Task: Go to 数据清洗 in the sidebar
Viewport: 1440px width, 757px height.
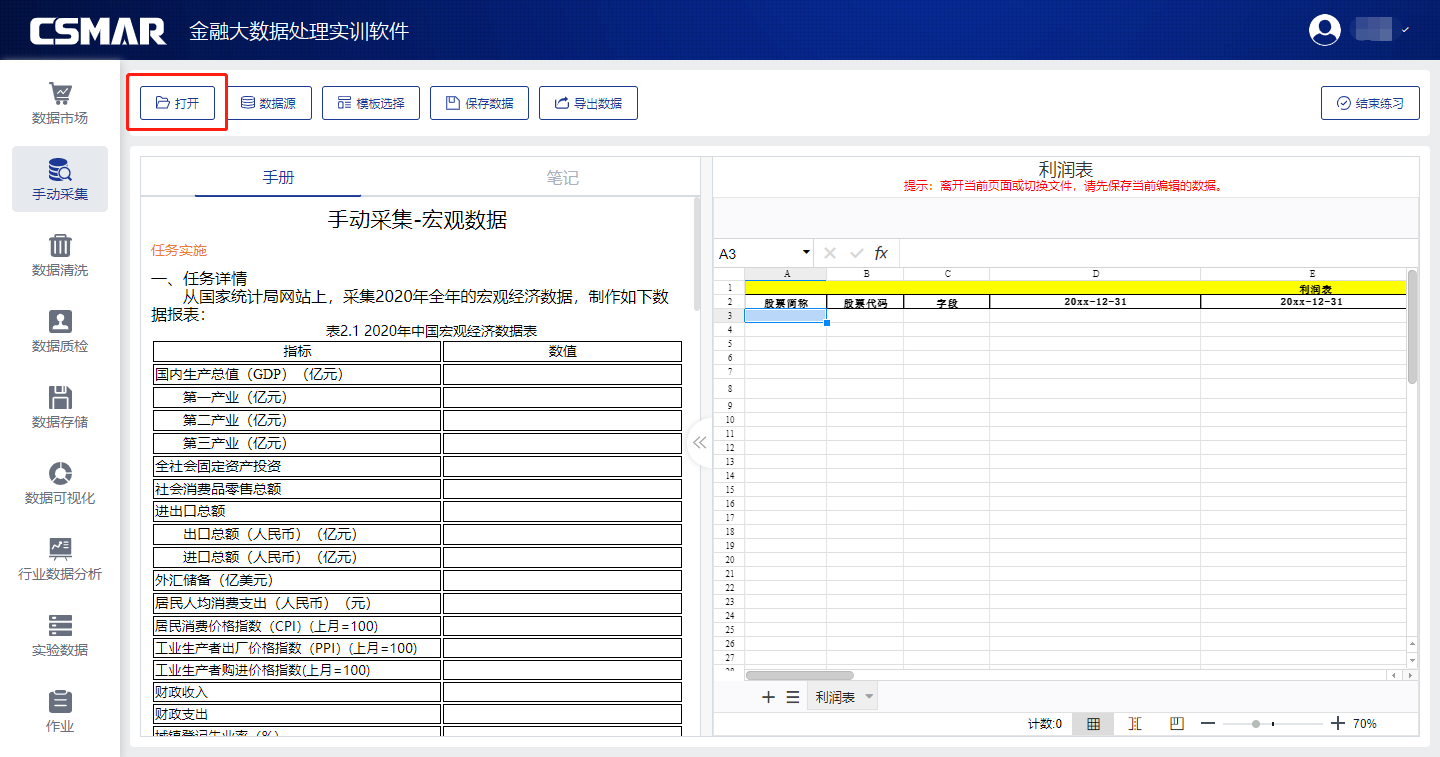Action: point(60,256)
